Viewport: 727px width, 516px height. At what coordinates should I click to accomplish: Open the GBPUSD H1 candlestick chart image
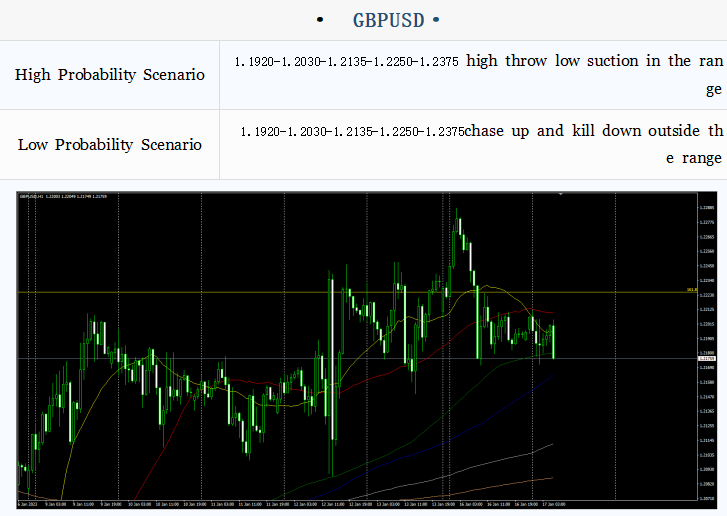click(x=366, y=350)
